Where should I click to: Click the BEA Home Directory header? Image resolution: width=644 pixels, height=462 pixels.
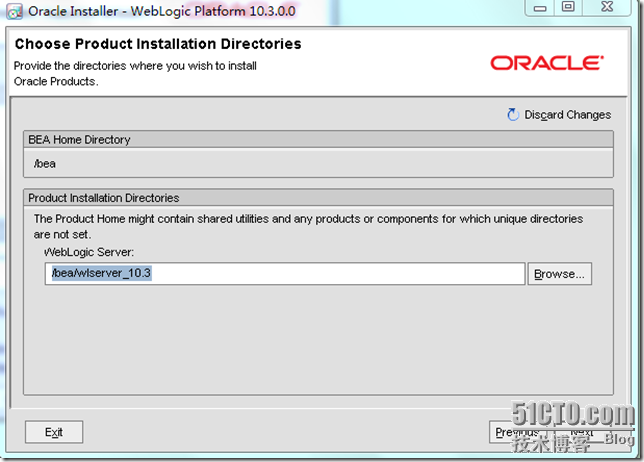pos(318,140)
